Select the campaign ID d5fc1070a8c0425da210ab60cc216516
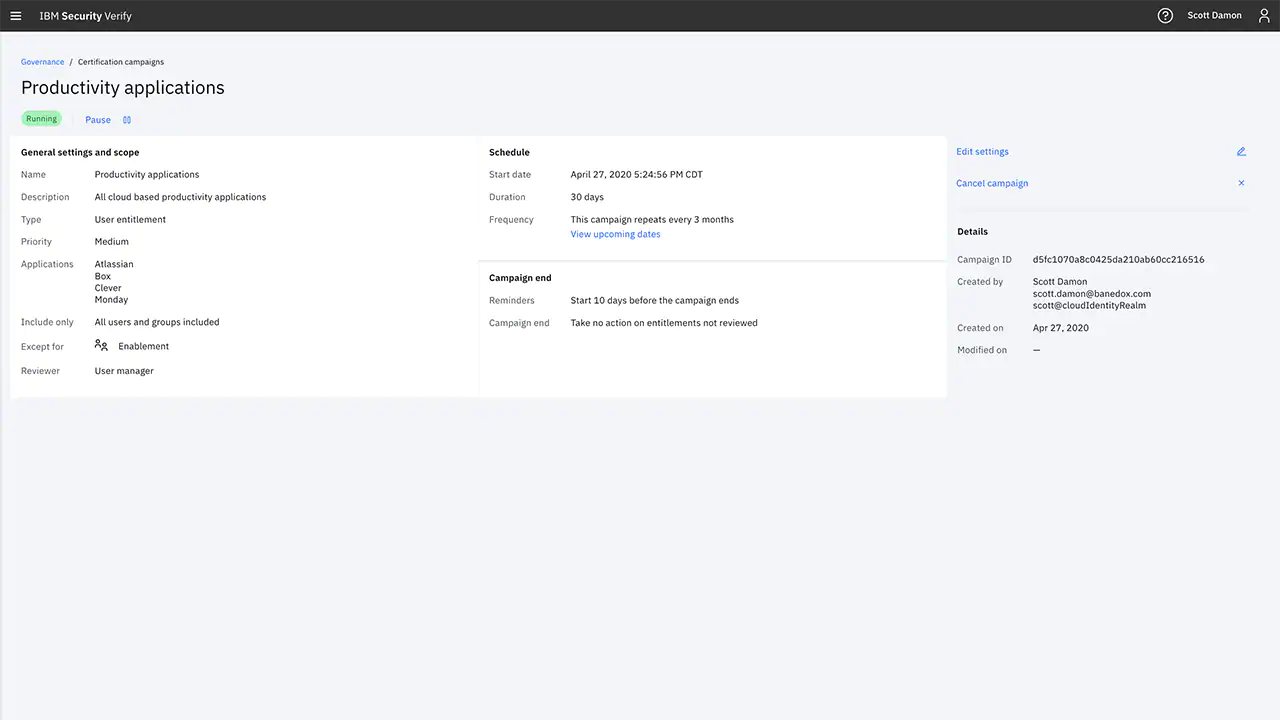Viewport: 1280px width, 720px height. pyautogui.click(x=1118, y=260)
